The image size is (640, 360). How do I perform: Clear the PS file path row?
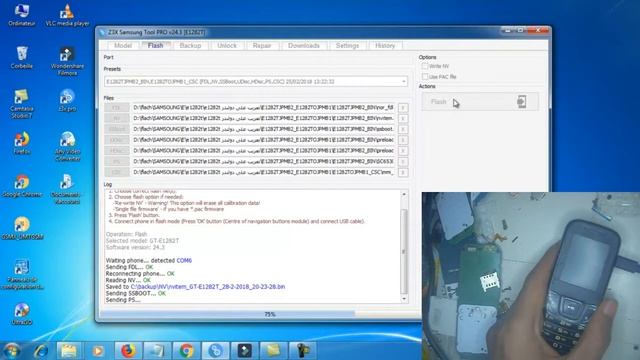pyautogui.click(x=403, y=162)
